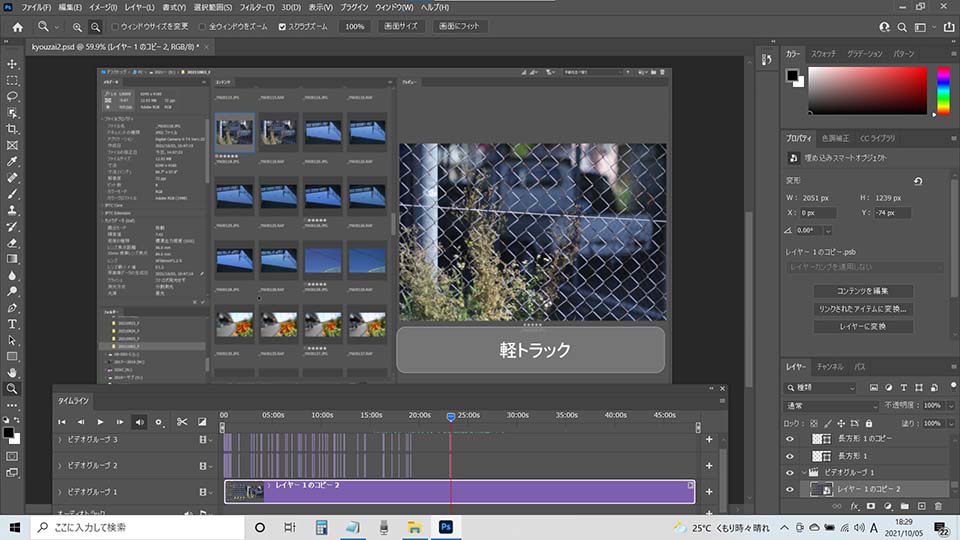Open 不透明度 opacity dropdown arrow
This screenshot has height=540, width=960.
pyautogui.click(x=950, y=406)
